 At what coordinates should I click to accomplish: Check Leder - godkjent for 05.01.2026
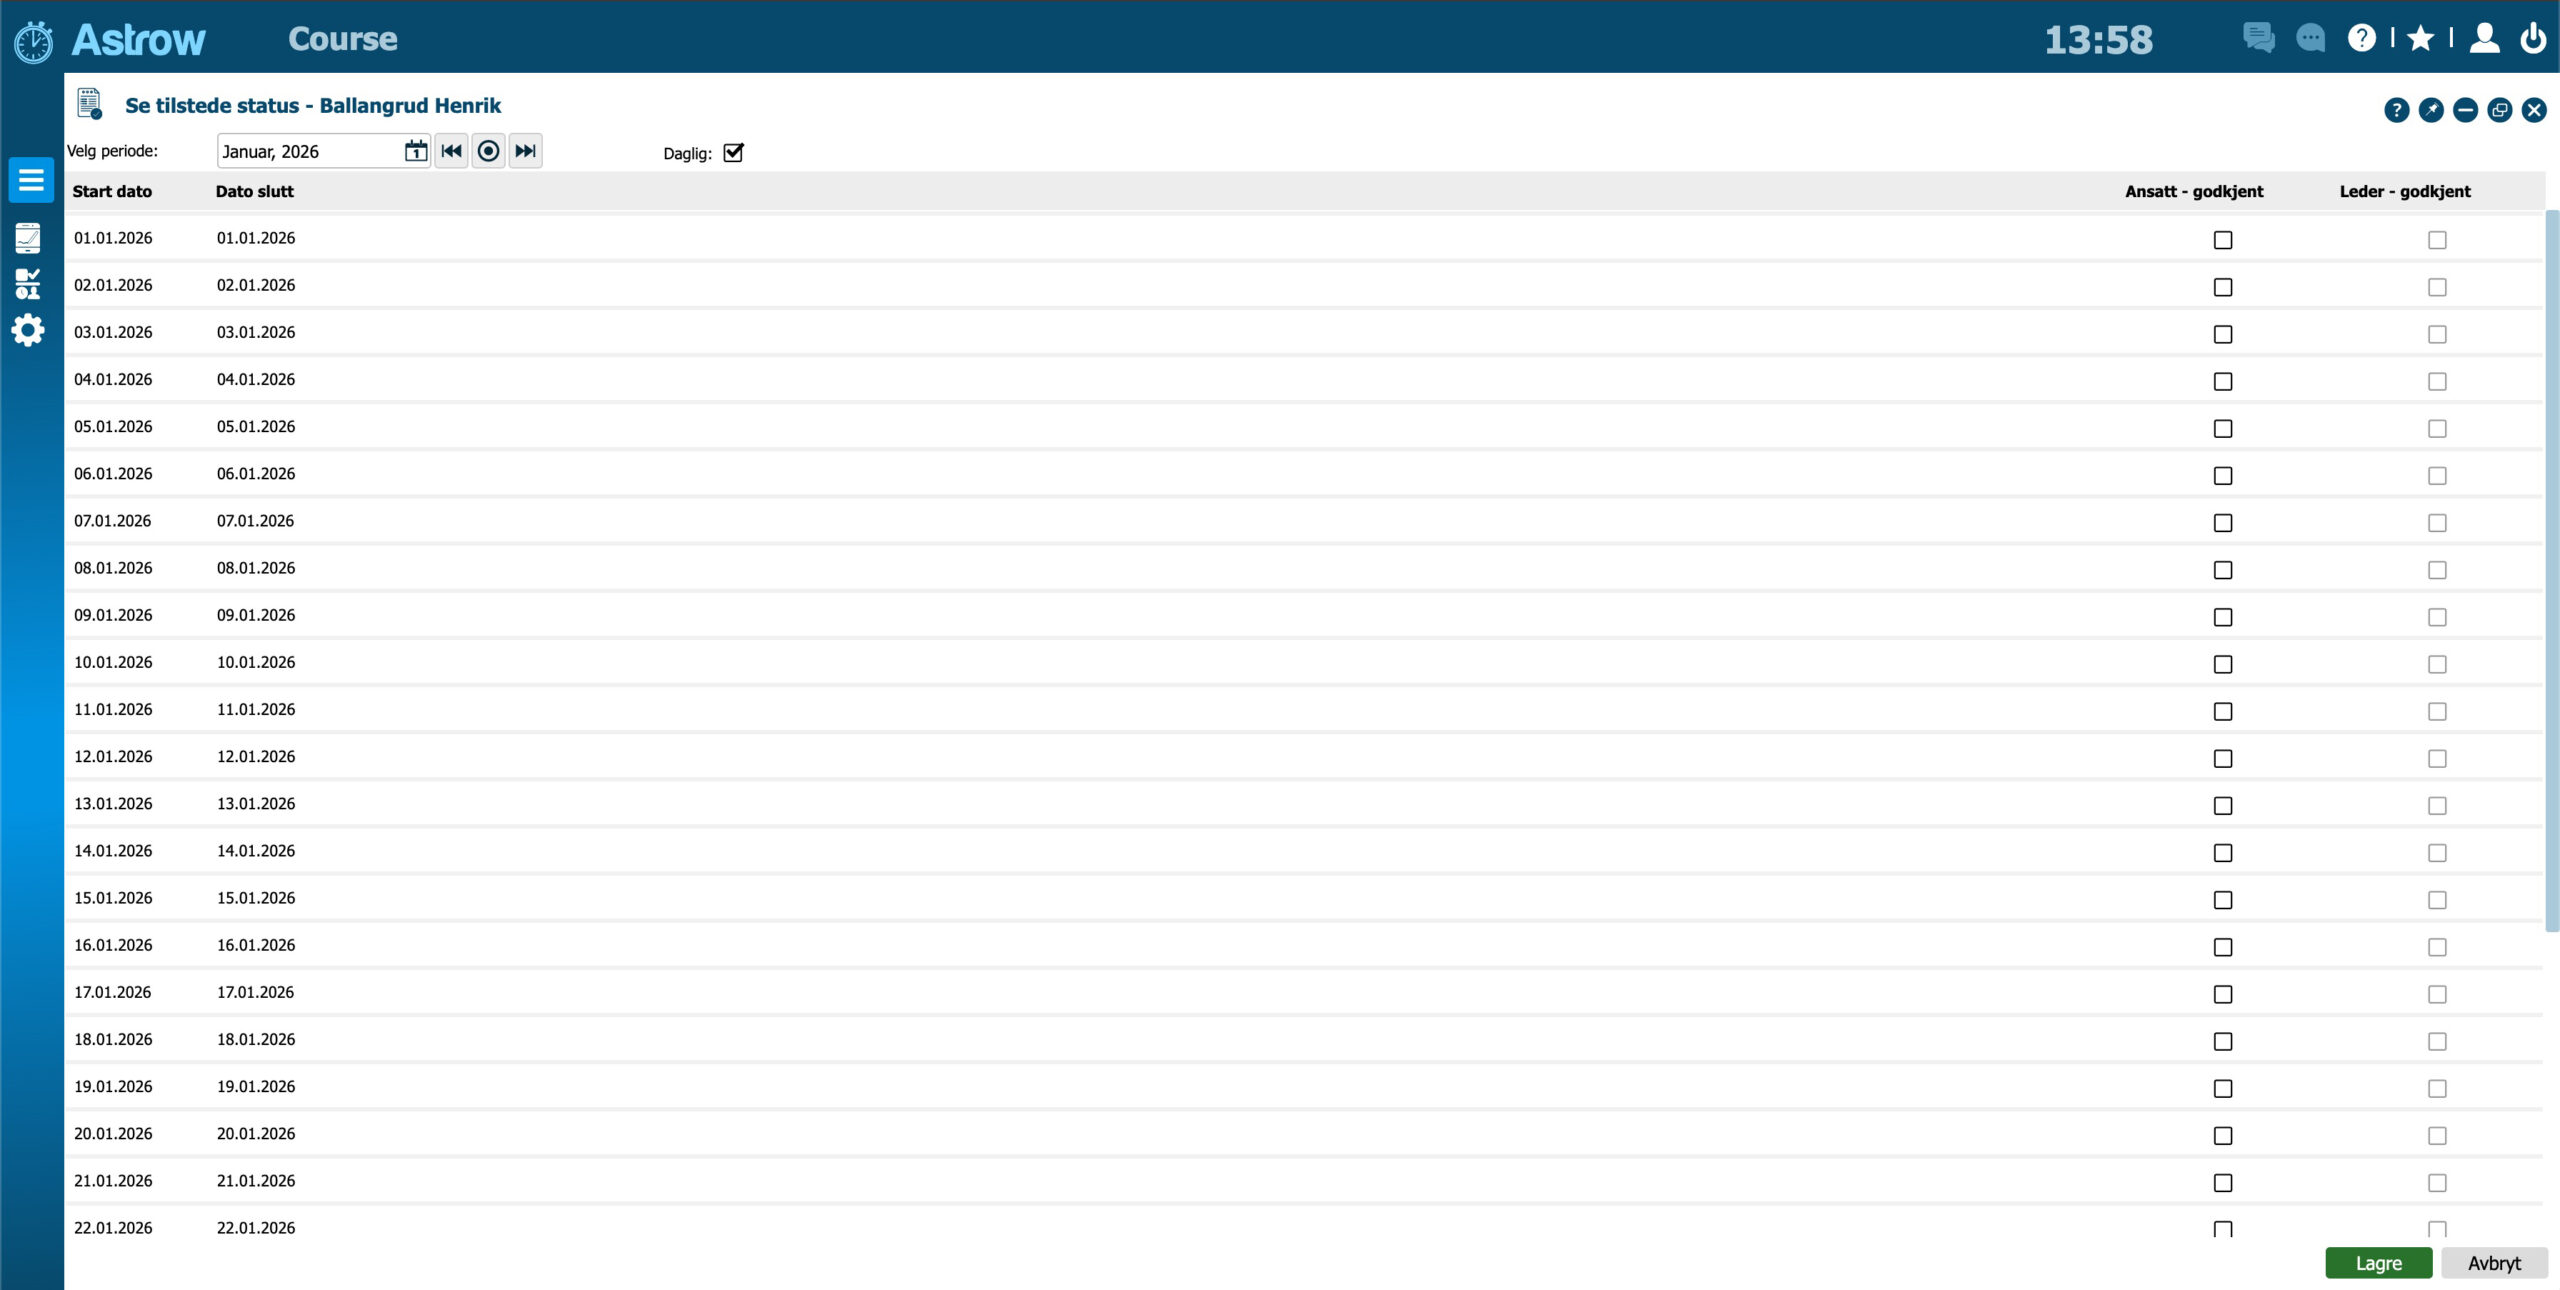tap(2437, 429)
